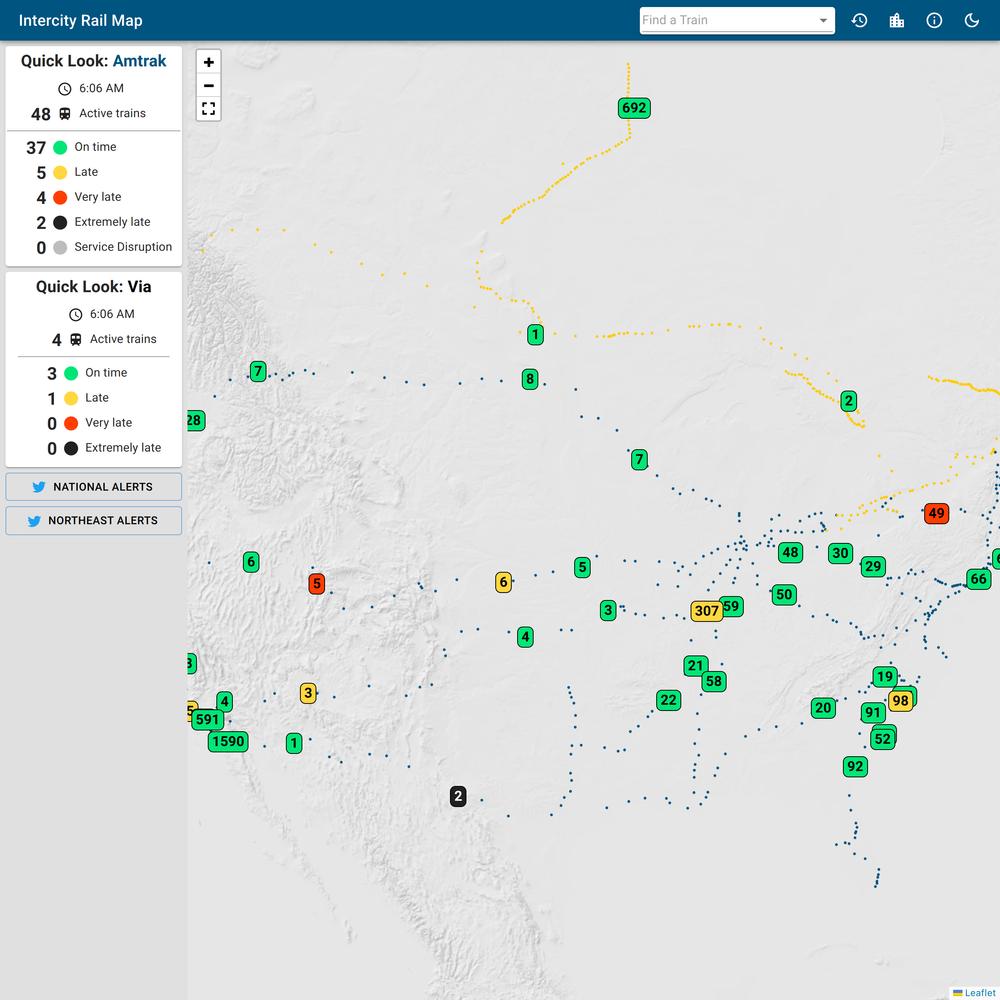
Task: Select train marker 29
Action: coord(873,566)
